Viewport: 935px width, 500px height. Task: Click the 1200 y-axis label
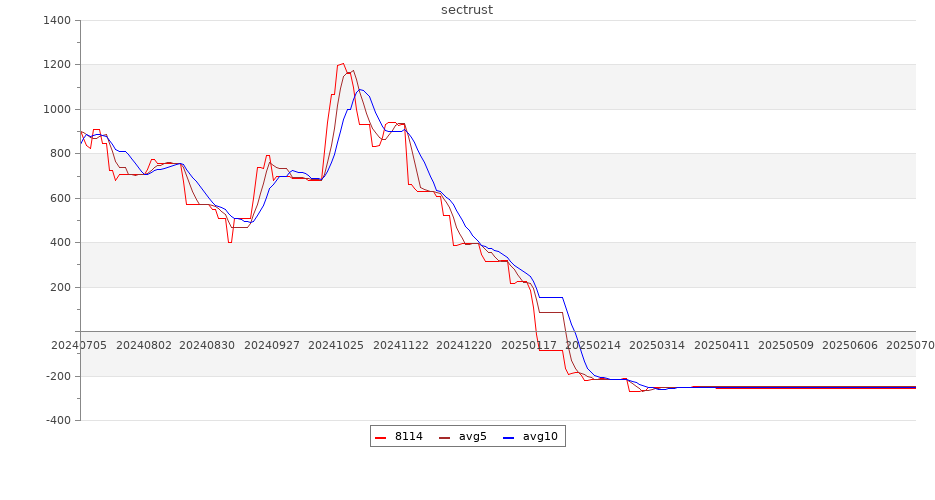click(x=57, y=64)
